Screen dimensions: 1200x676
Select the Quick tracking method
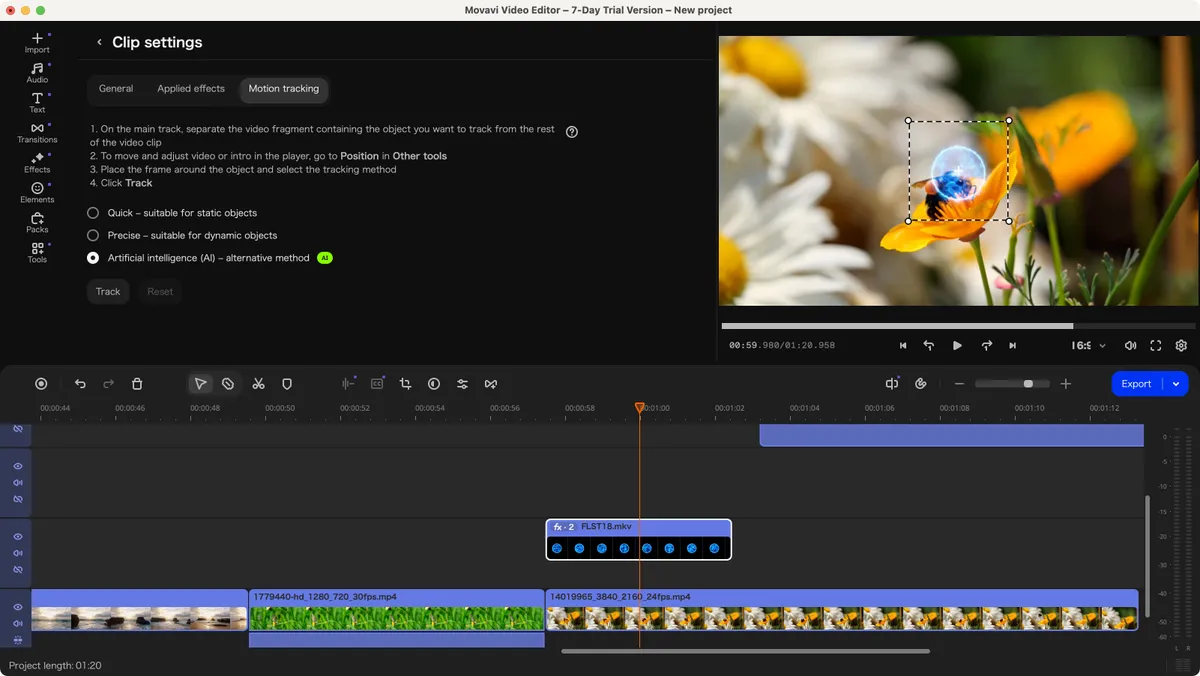(92, 212)
